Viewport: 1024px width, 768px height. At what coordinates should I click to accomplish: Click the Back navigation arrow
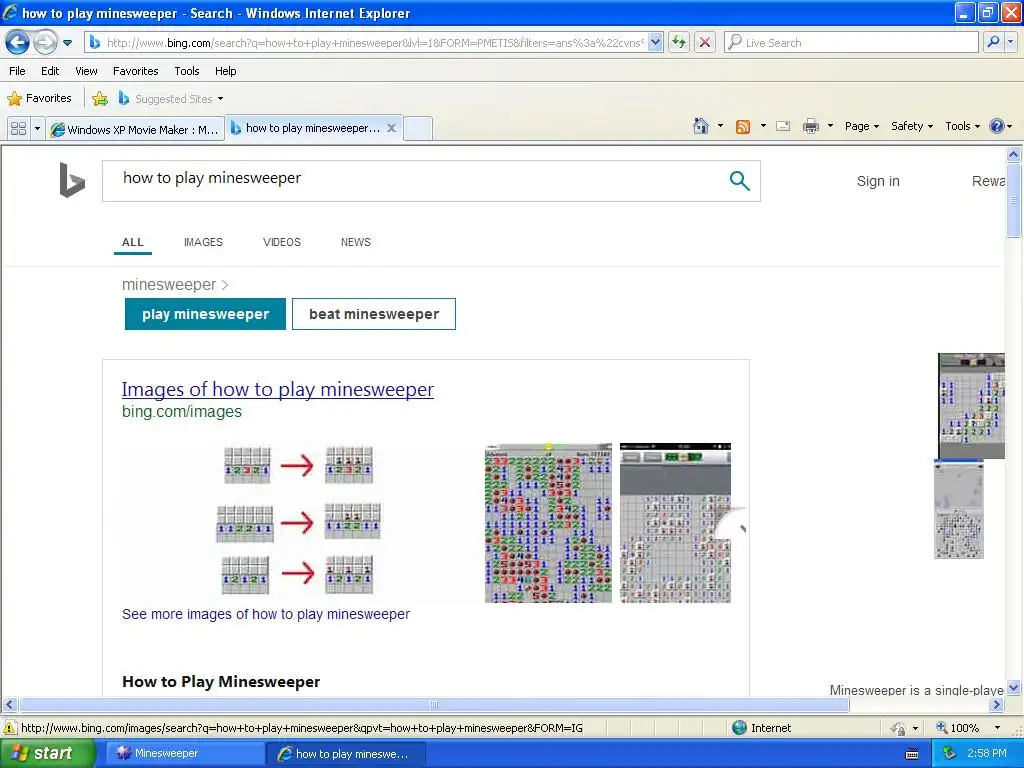[18, 43]
